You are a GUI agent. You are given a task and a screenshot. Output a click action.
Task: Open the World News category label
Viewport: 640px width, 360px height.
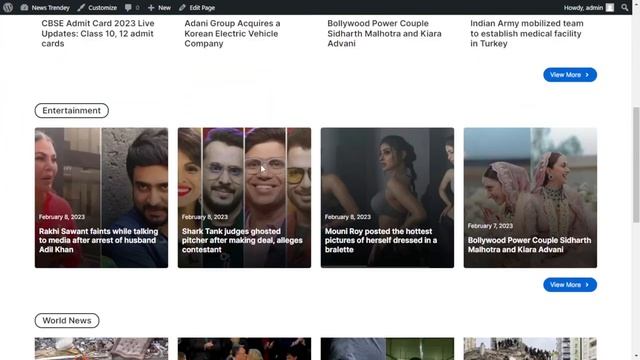click(67, 320)
